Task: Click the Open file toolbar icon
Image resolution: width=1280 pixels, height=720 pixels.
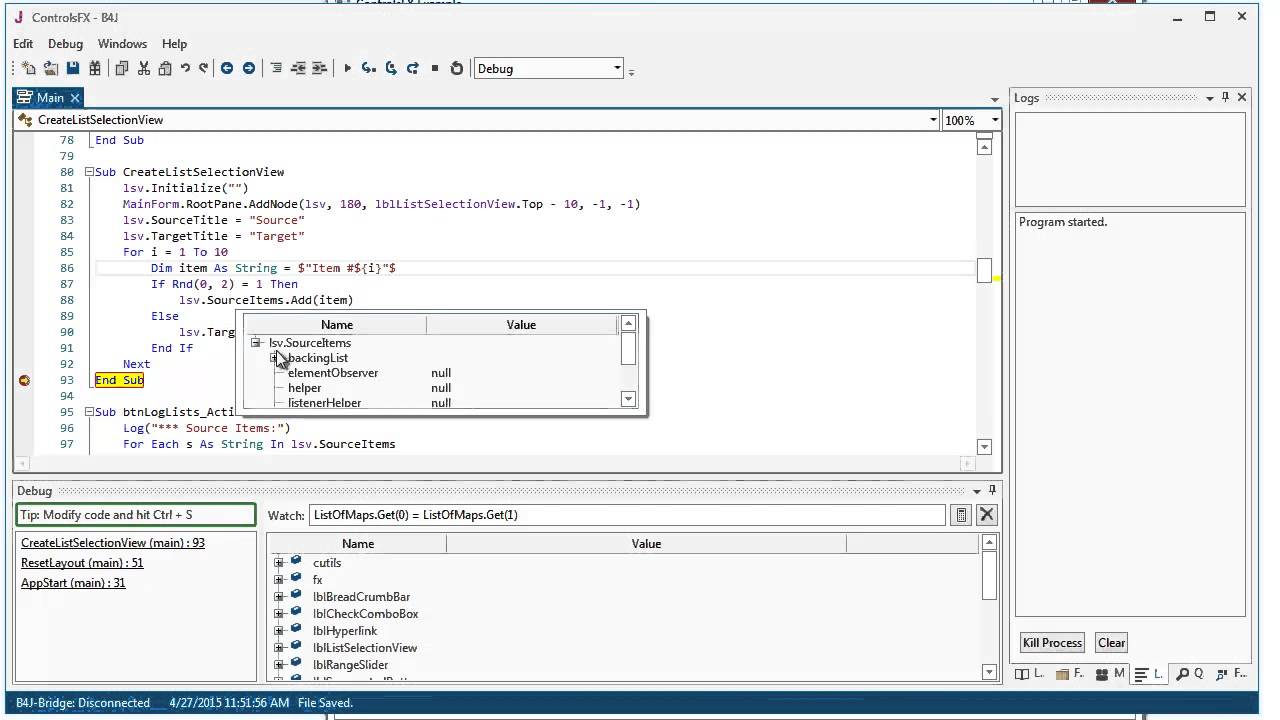Action: 51,68
